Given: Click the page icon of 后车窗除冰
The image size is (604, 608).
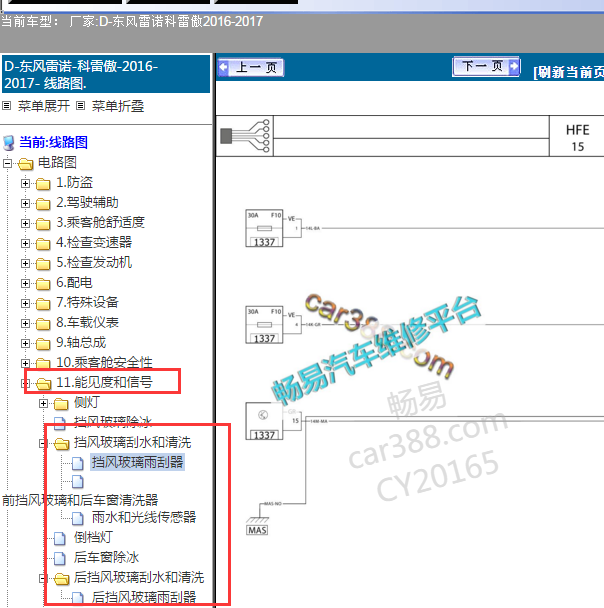Looking at the screenshot, I should tap(60, 558).
